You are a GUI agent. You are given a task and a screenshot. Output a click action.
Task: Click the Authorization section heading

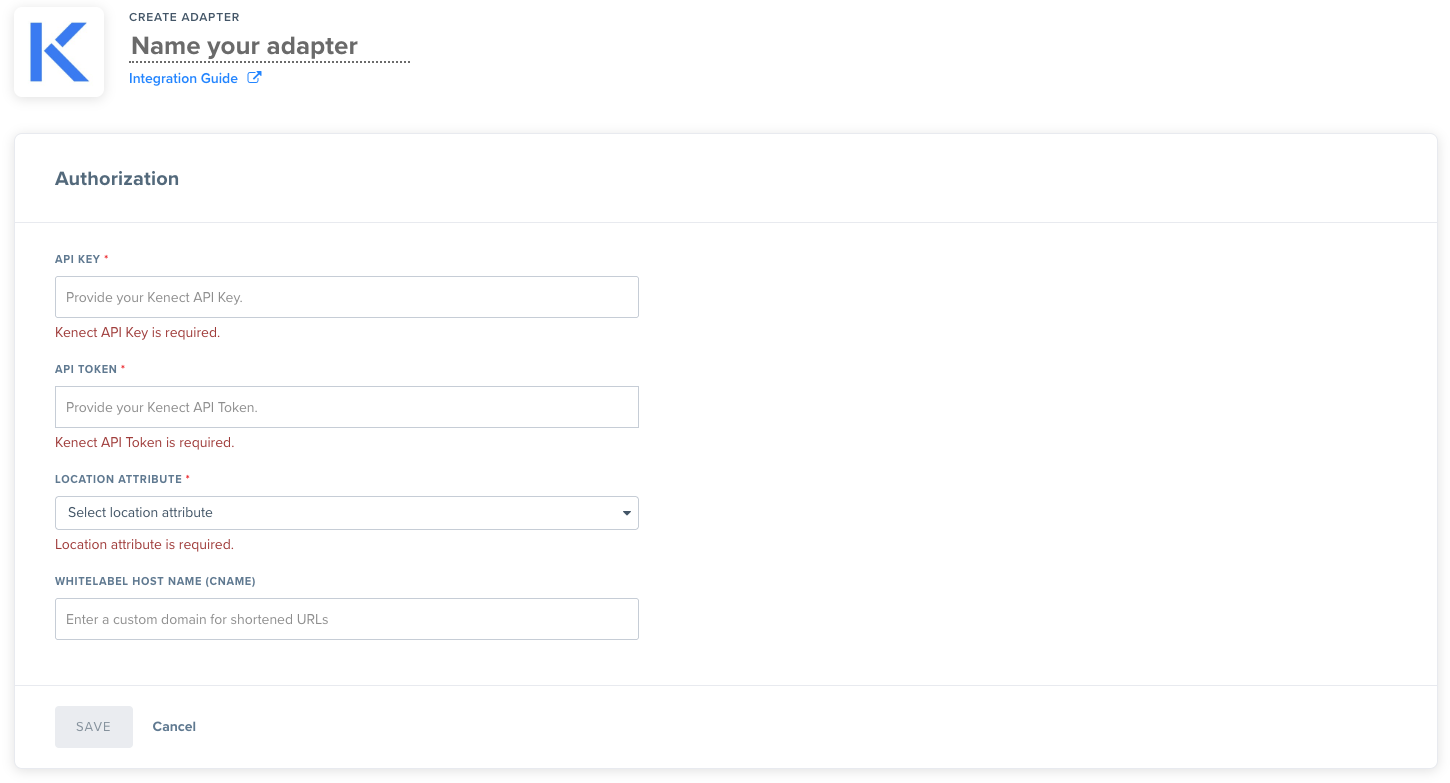coord(117,179)
